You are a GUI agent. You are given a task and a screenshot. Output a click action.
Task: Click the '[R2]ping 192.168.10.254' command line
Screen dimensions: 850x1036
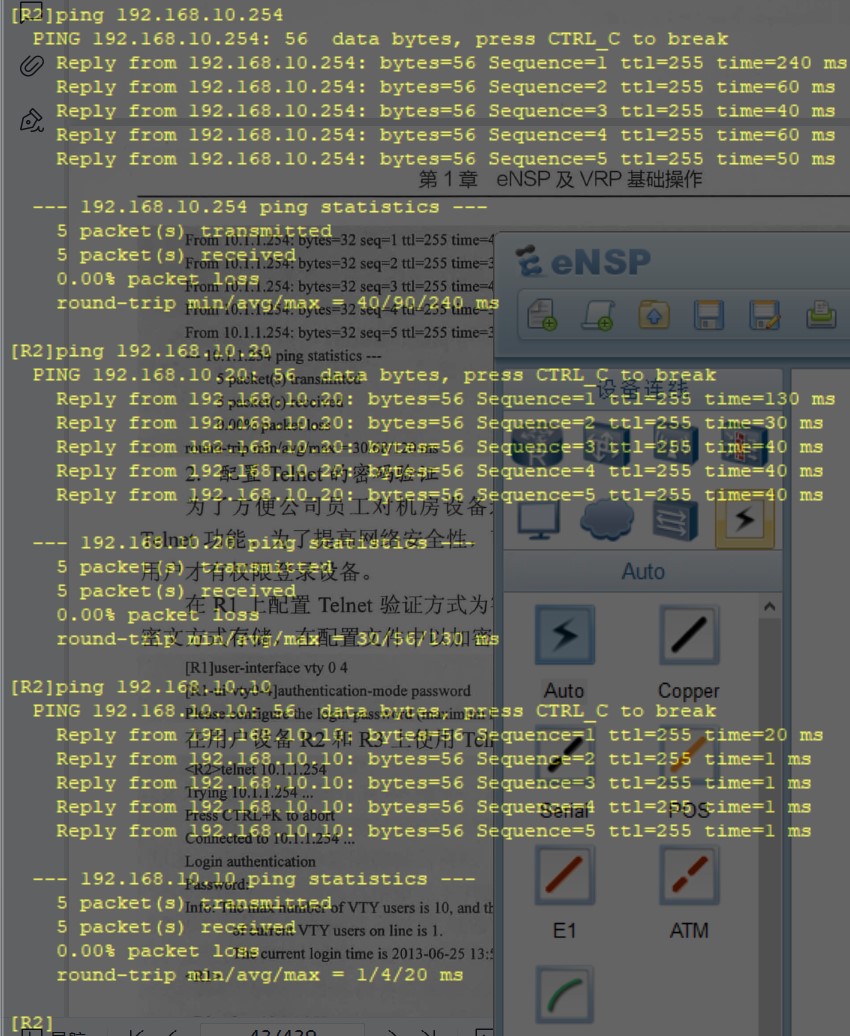pos(147,15)
